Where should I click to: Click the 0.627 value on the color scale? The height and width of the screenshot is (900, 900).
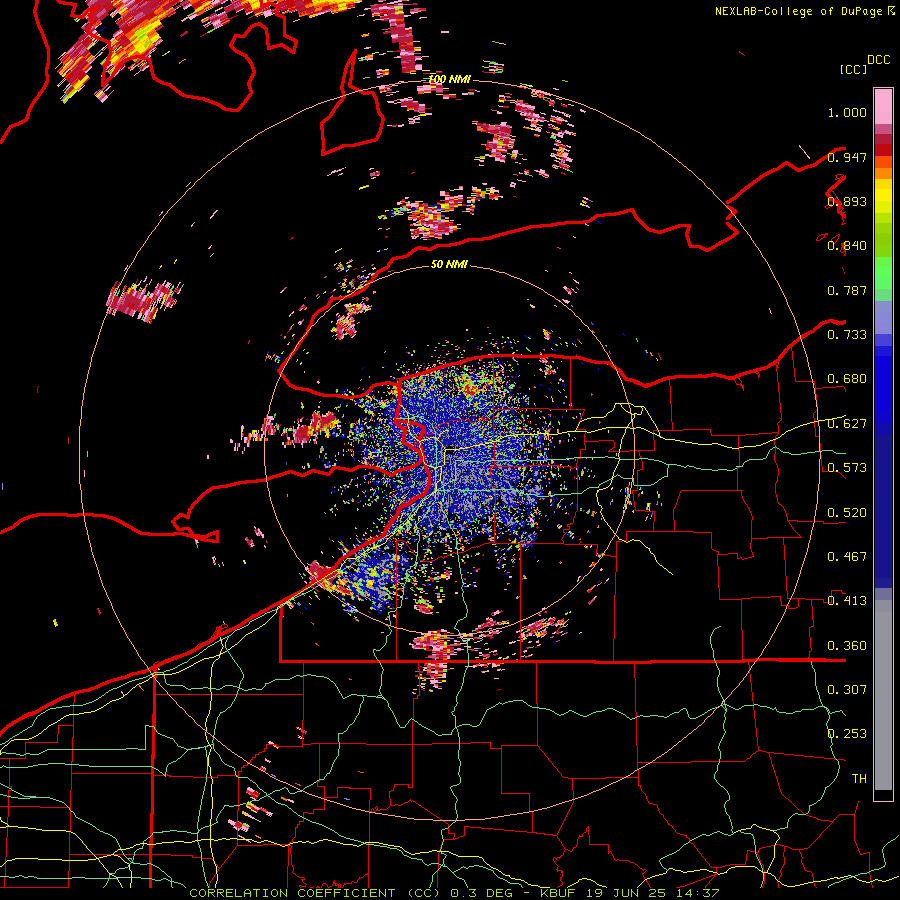847,424
